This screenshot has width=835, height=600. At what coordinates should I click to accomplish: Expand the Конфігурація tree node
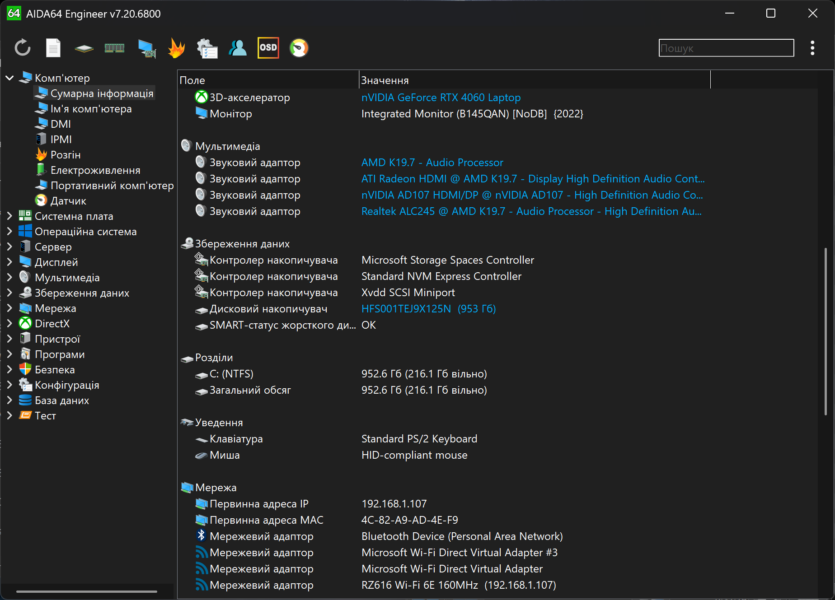click(9, 384)
